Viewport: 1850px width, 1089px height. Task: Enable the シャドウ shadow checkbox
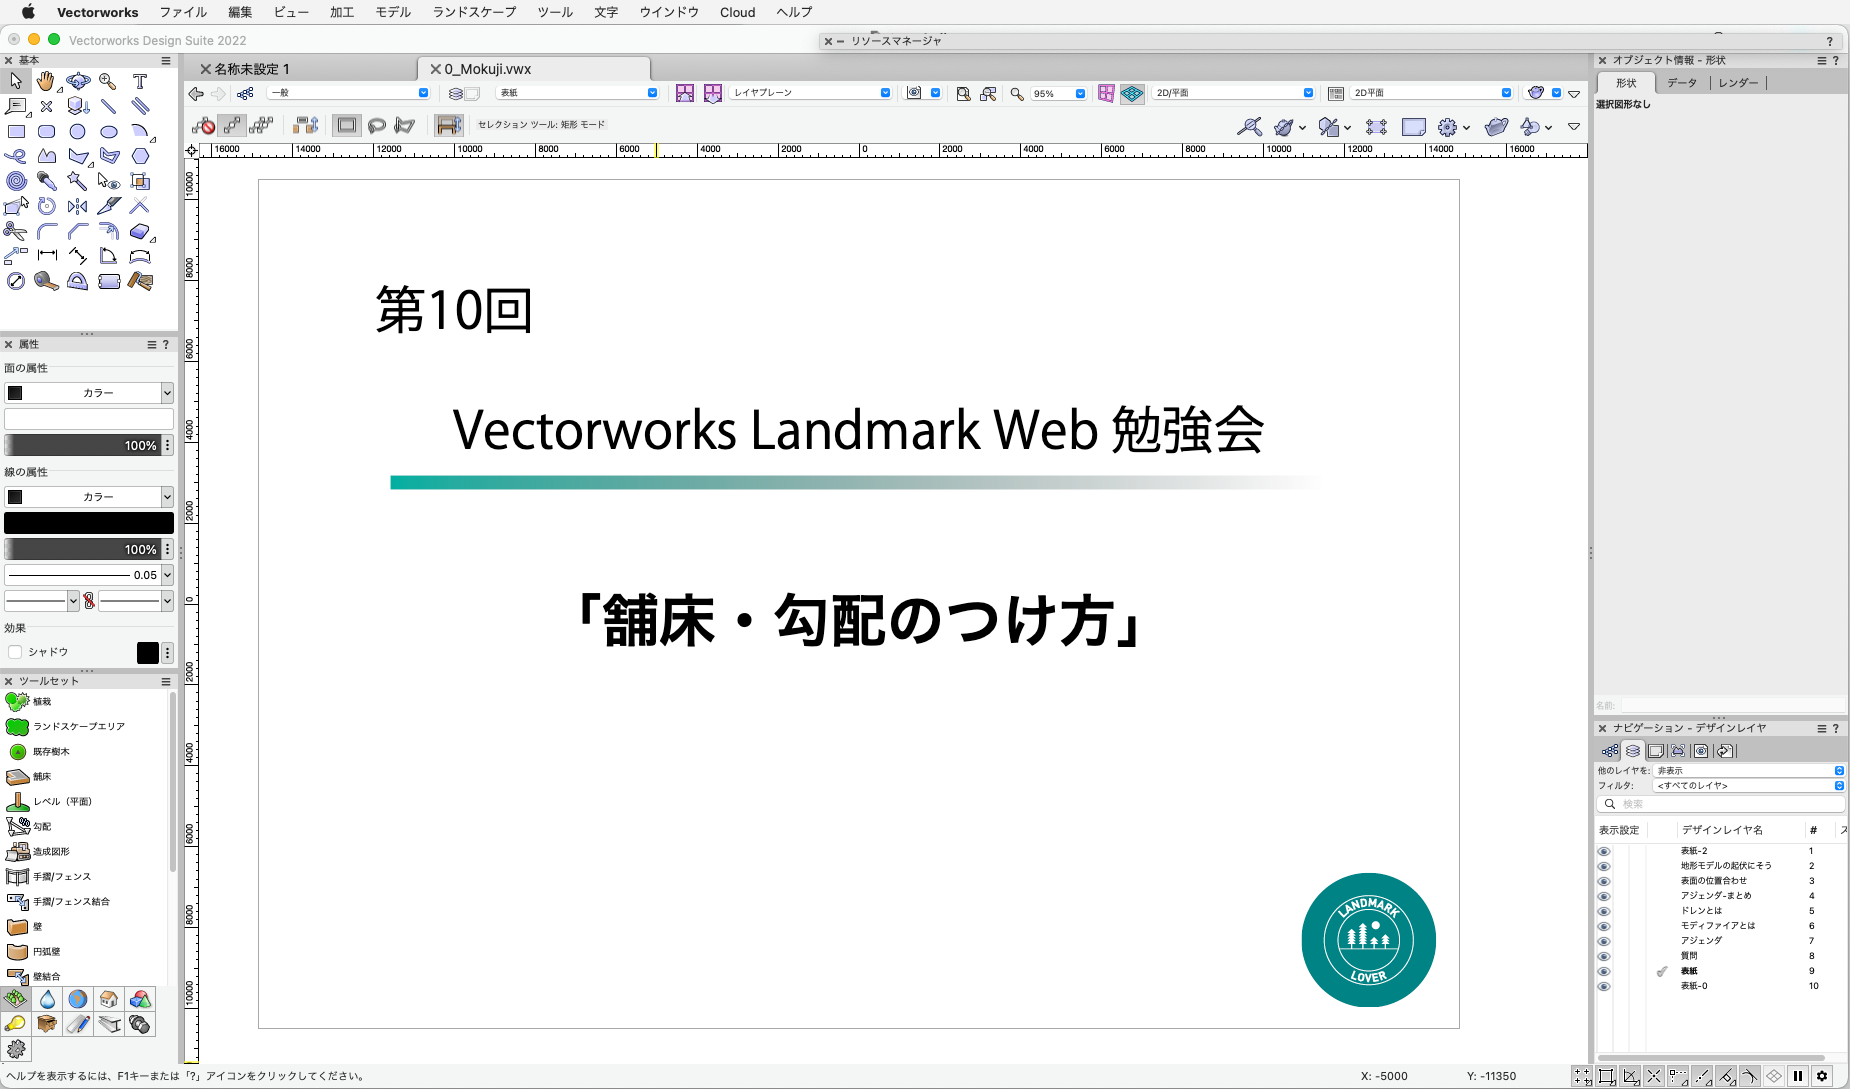pyautogui.click(x=15, y=652)
